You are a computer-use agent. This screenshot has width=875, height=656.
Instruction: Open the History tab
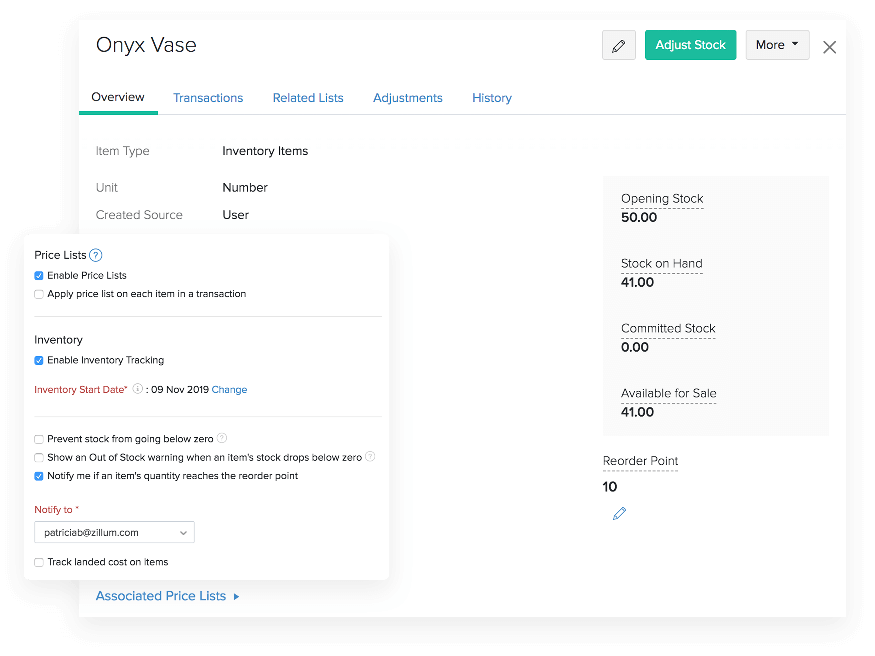pos(491,97)
